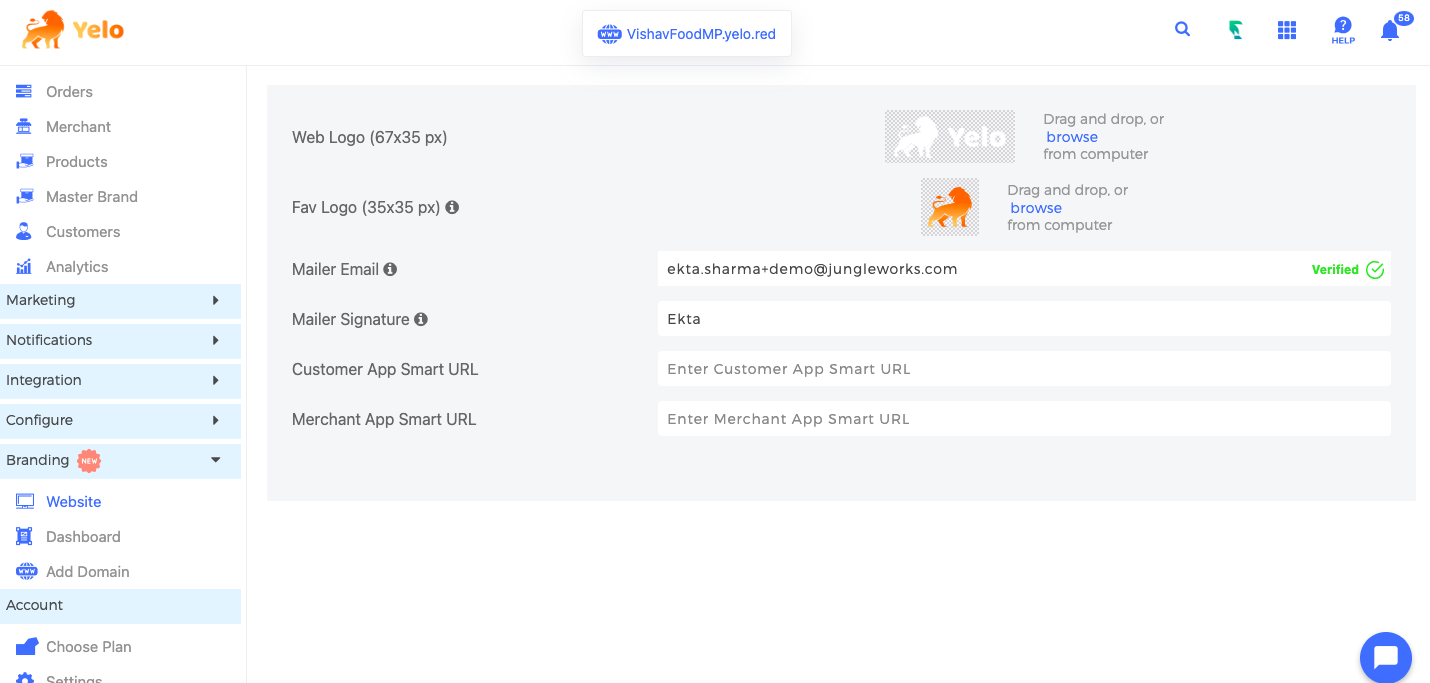This screenshot has width=1430, height=683.
Task: Click the Verified checkmark icon
Action: (1375, 269)
